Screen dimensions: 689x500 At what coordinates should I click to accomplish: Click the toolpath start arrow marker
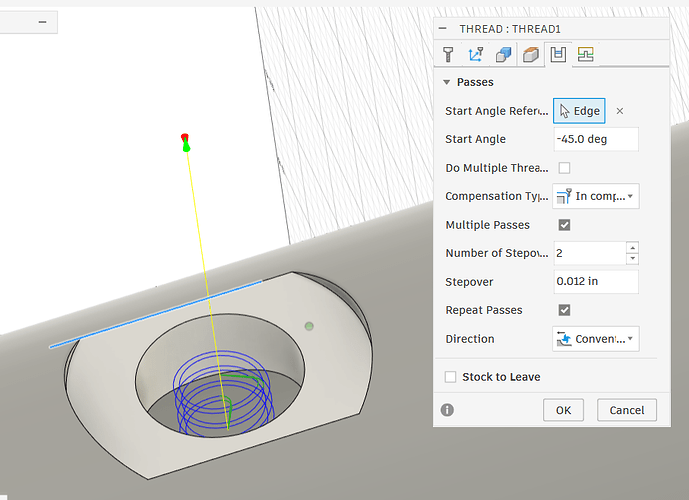coord(185,143)
